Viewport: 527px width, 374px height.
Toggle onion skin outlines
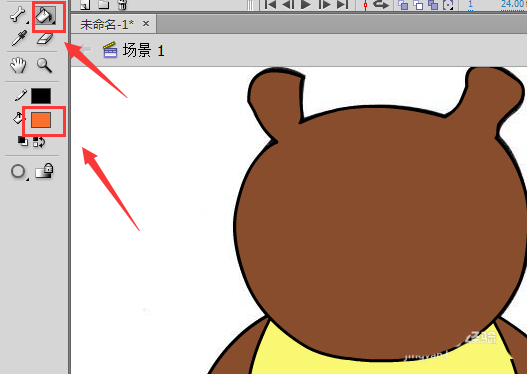[418, 4]
